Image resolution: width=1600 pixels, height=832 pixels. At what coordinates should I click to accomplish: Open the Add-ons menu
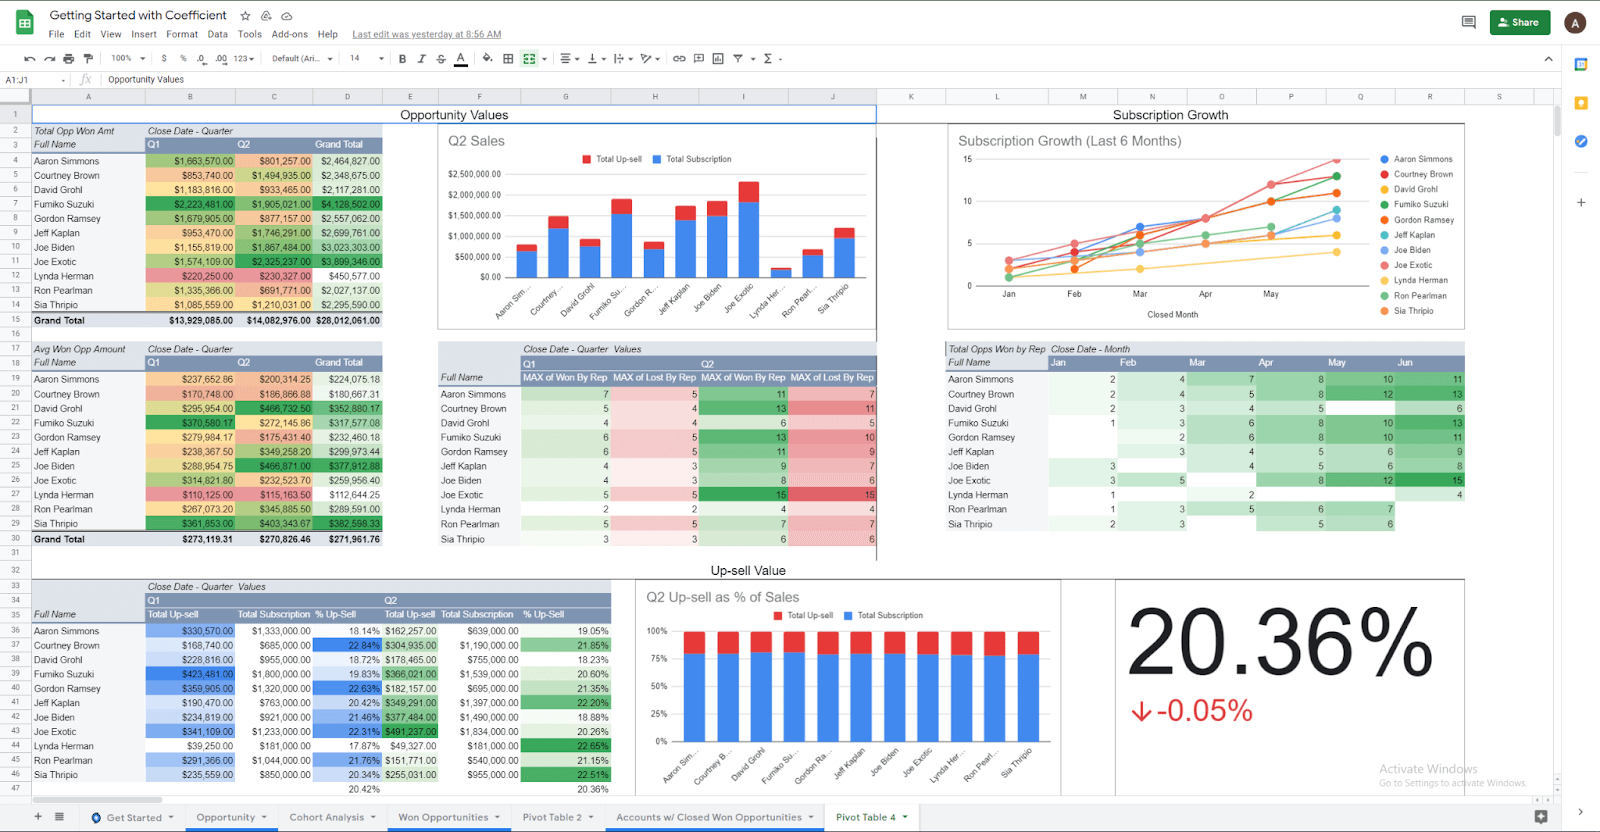click(x=290, y=34)
